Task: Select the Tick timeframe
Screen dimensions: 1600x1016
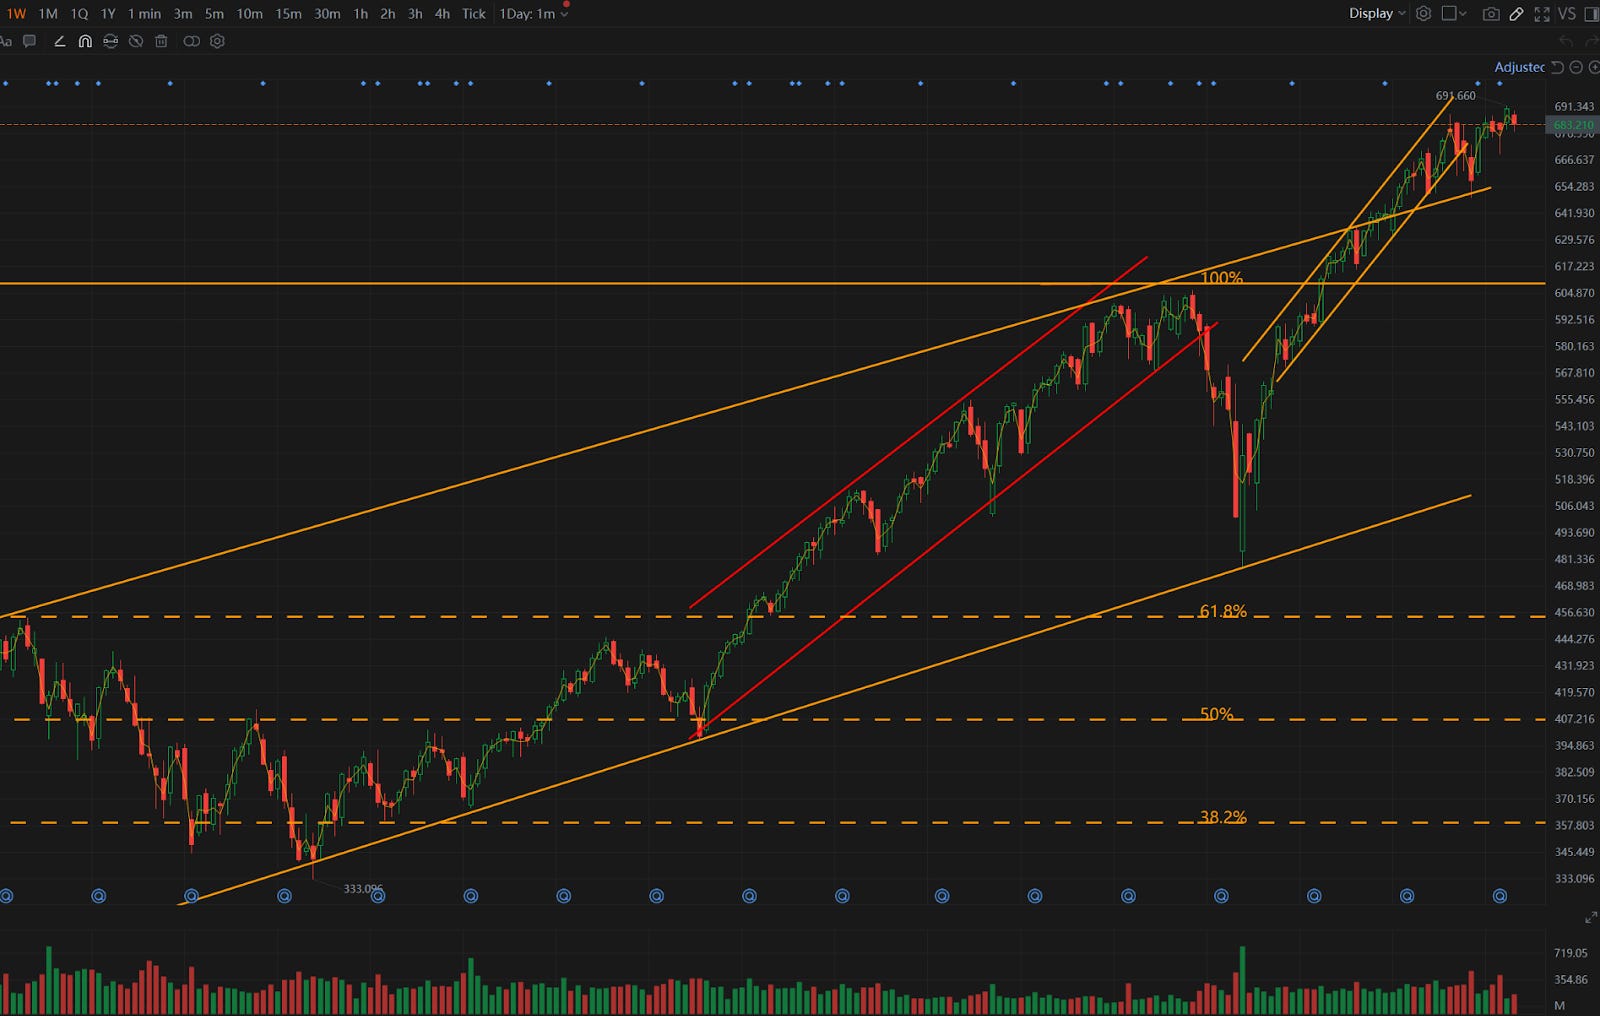Action: 472,14
